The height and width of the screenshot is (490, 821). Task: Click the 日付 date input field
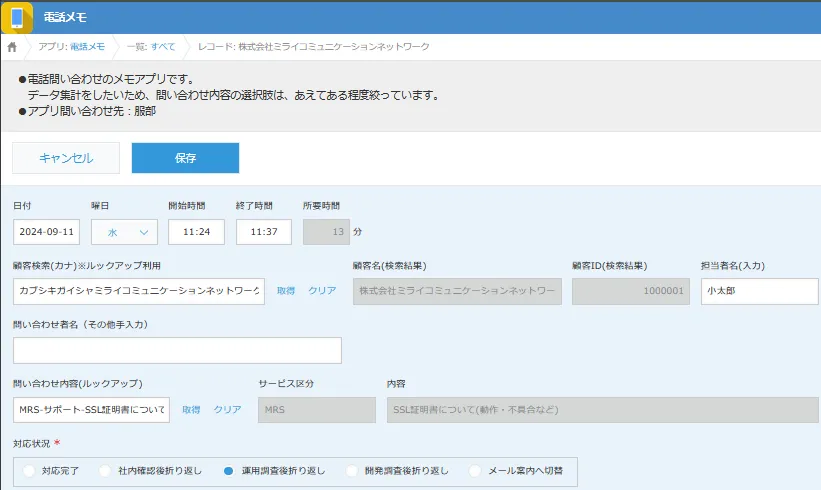tap(46, 232)
